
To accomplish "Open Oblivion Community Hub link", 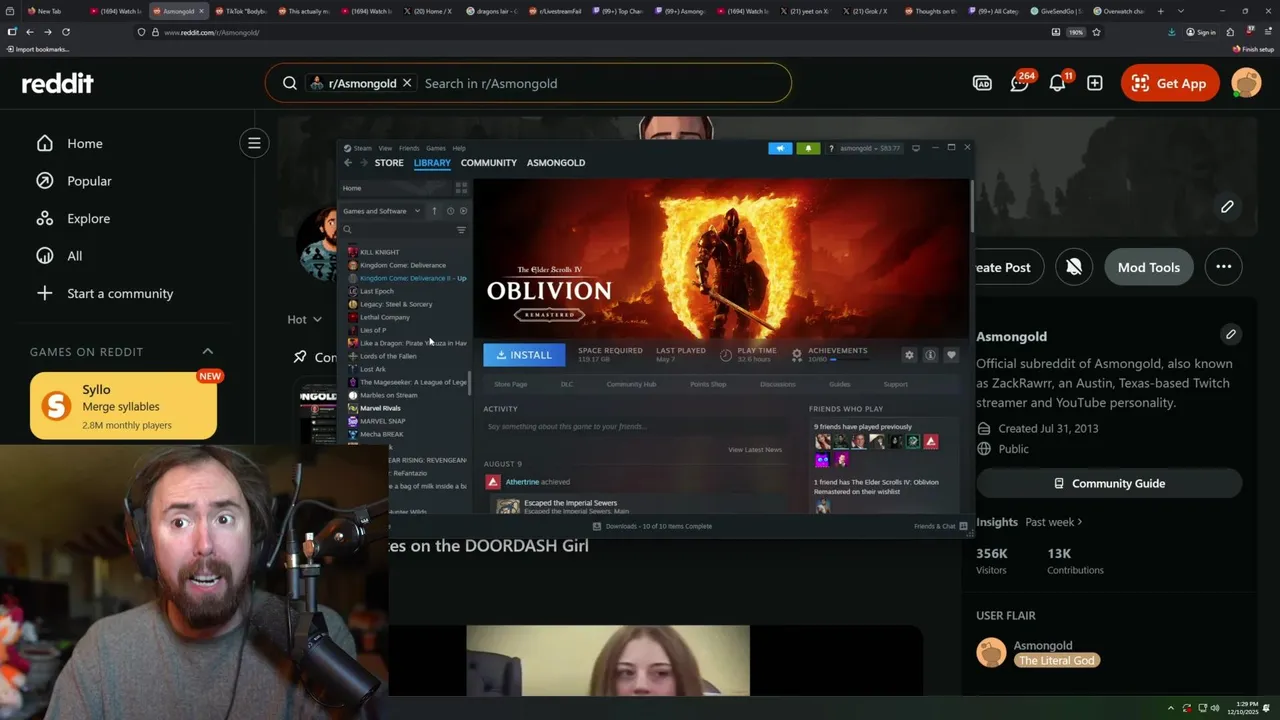I will [631, 384].
